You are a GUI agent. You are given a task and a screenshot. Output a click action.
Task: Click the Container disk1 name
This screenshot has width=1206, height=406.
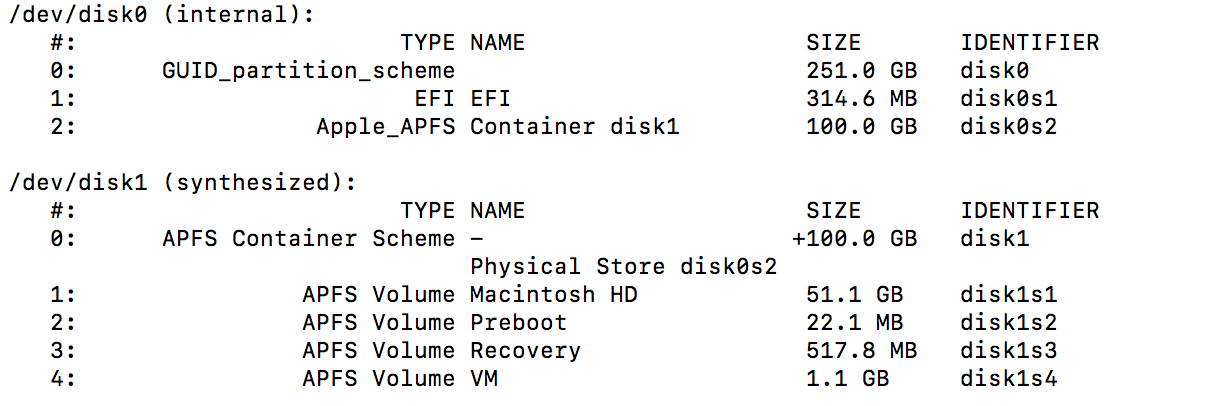coord(575,127)
